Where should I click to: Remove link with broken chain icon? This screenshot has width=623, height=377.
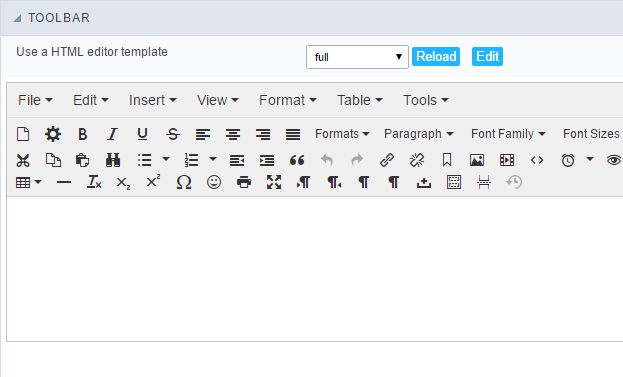click(x=417, y=160)
